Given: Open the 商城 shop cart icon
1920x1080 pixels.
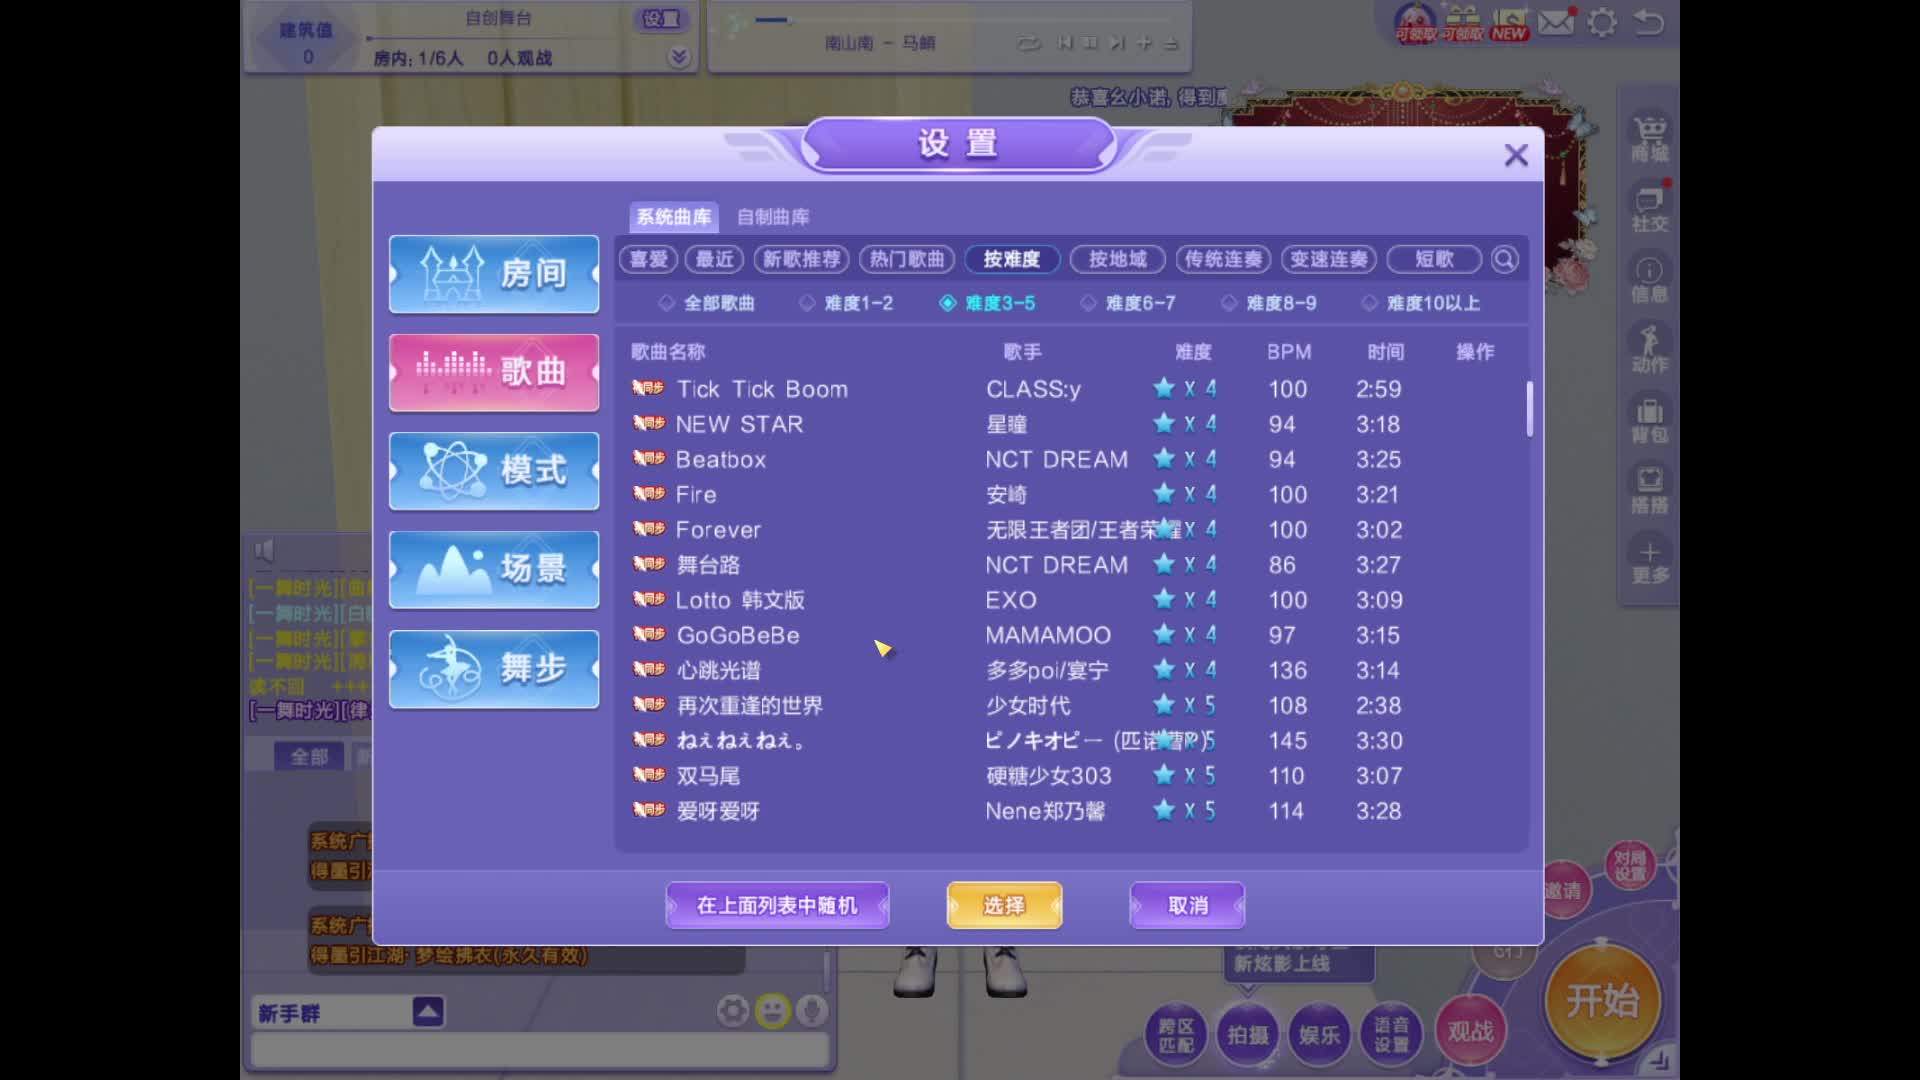Looking at the screenshot, I should click(x=1650, y=138).
